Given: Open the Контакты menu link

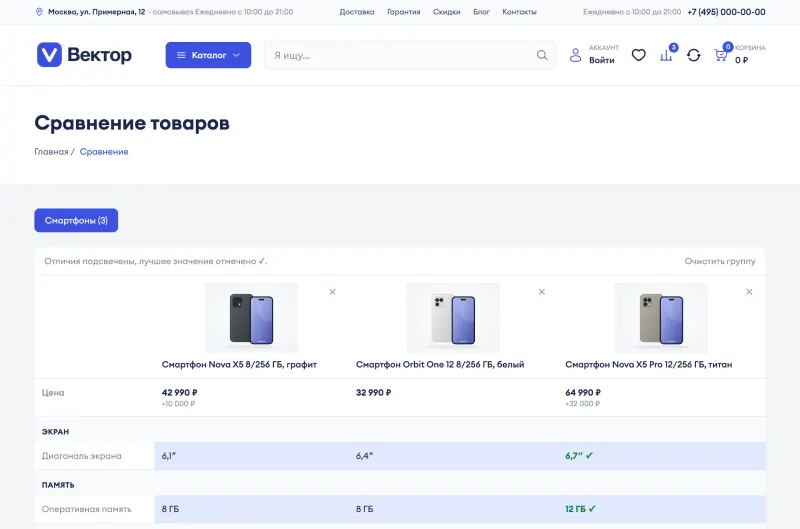Looking at the screenshot, I should (519, 12).
